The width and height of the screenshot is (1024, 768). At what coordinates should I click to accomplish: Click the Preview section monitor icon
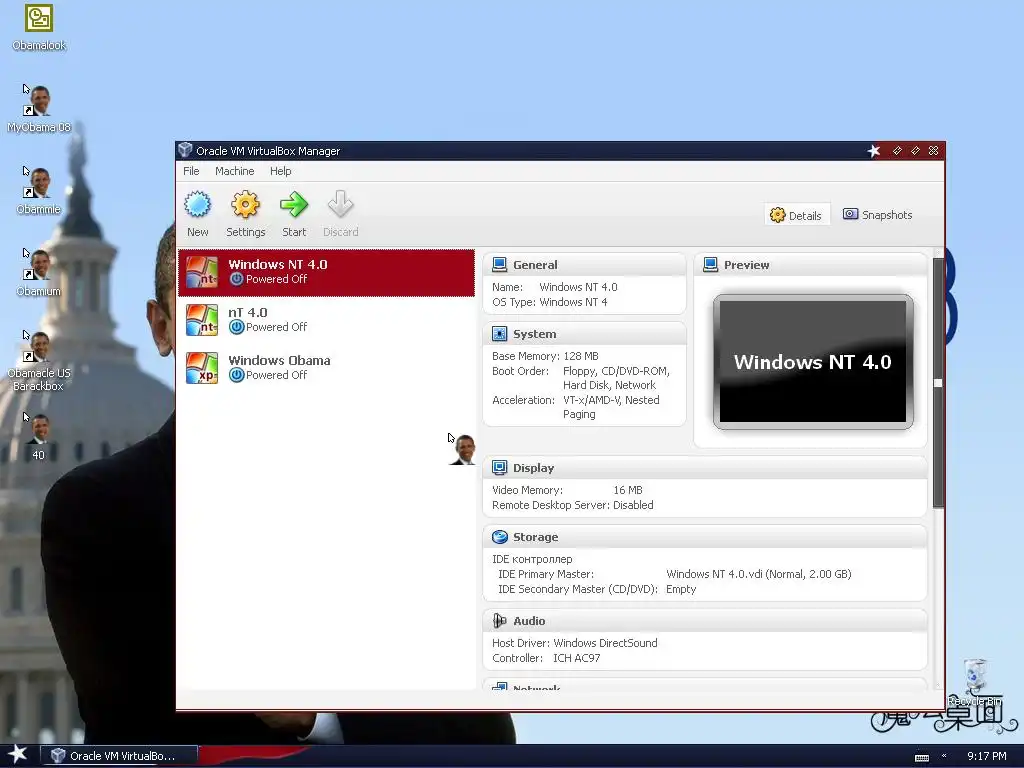711,264
